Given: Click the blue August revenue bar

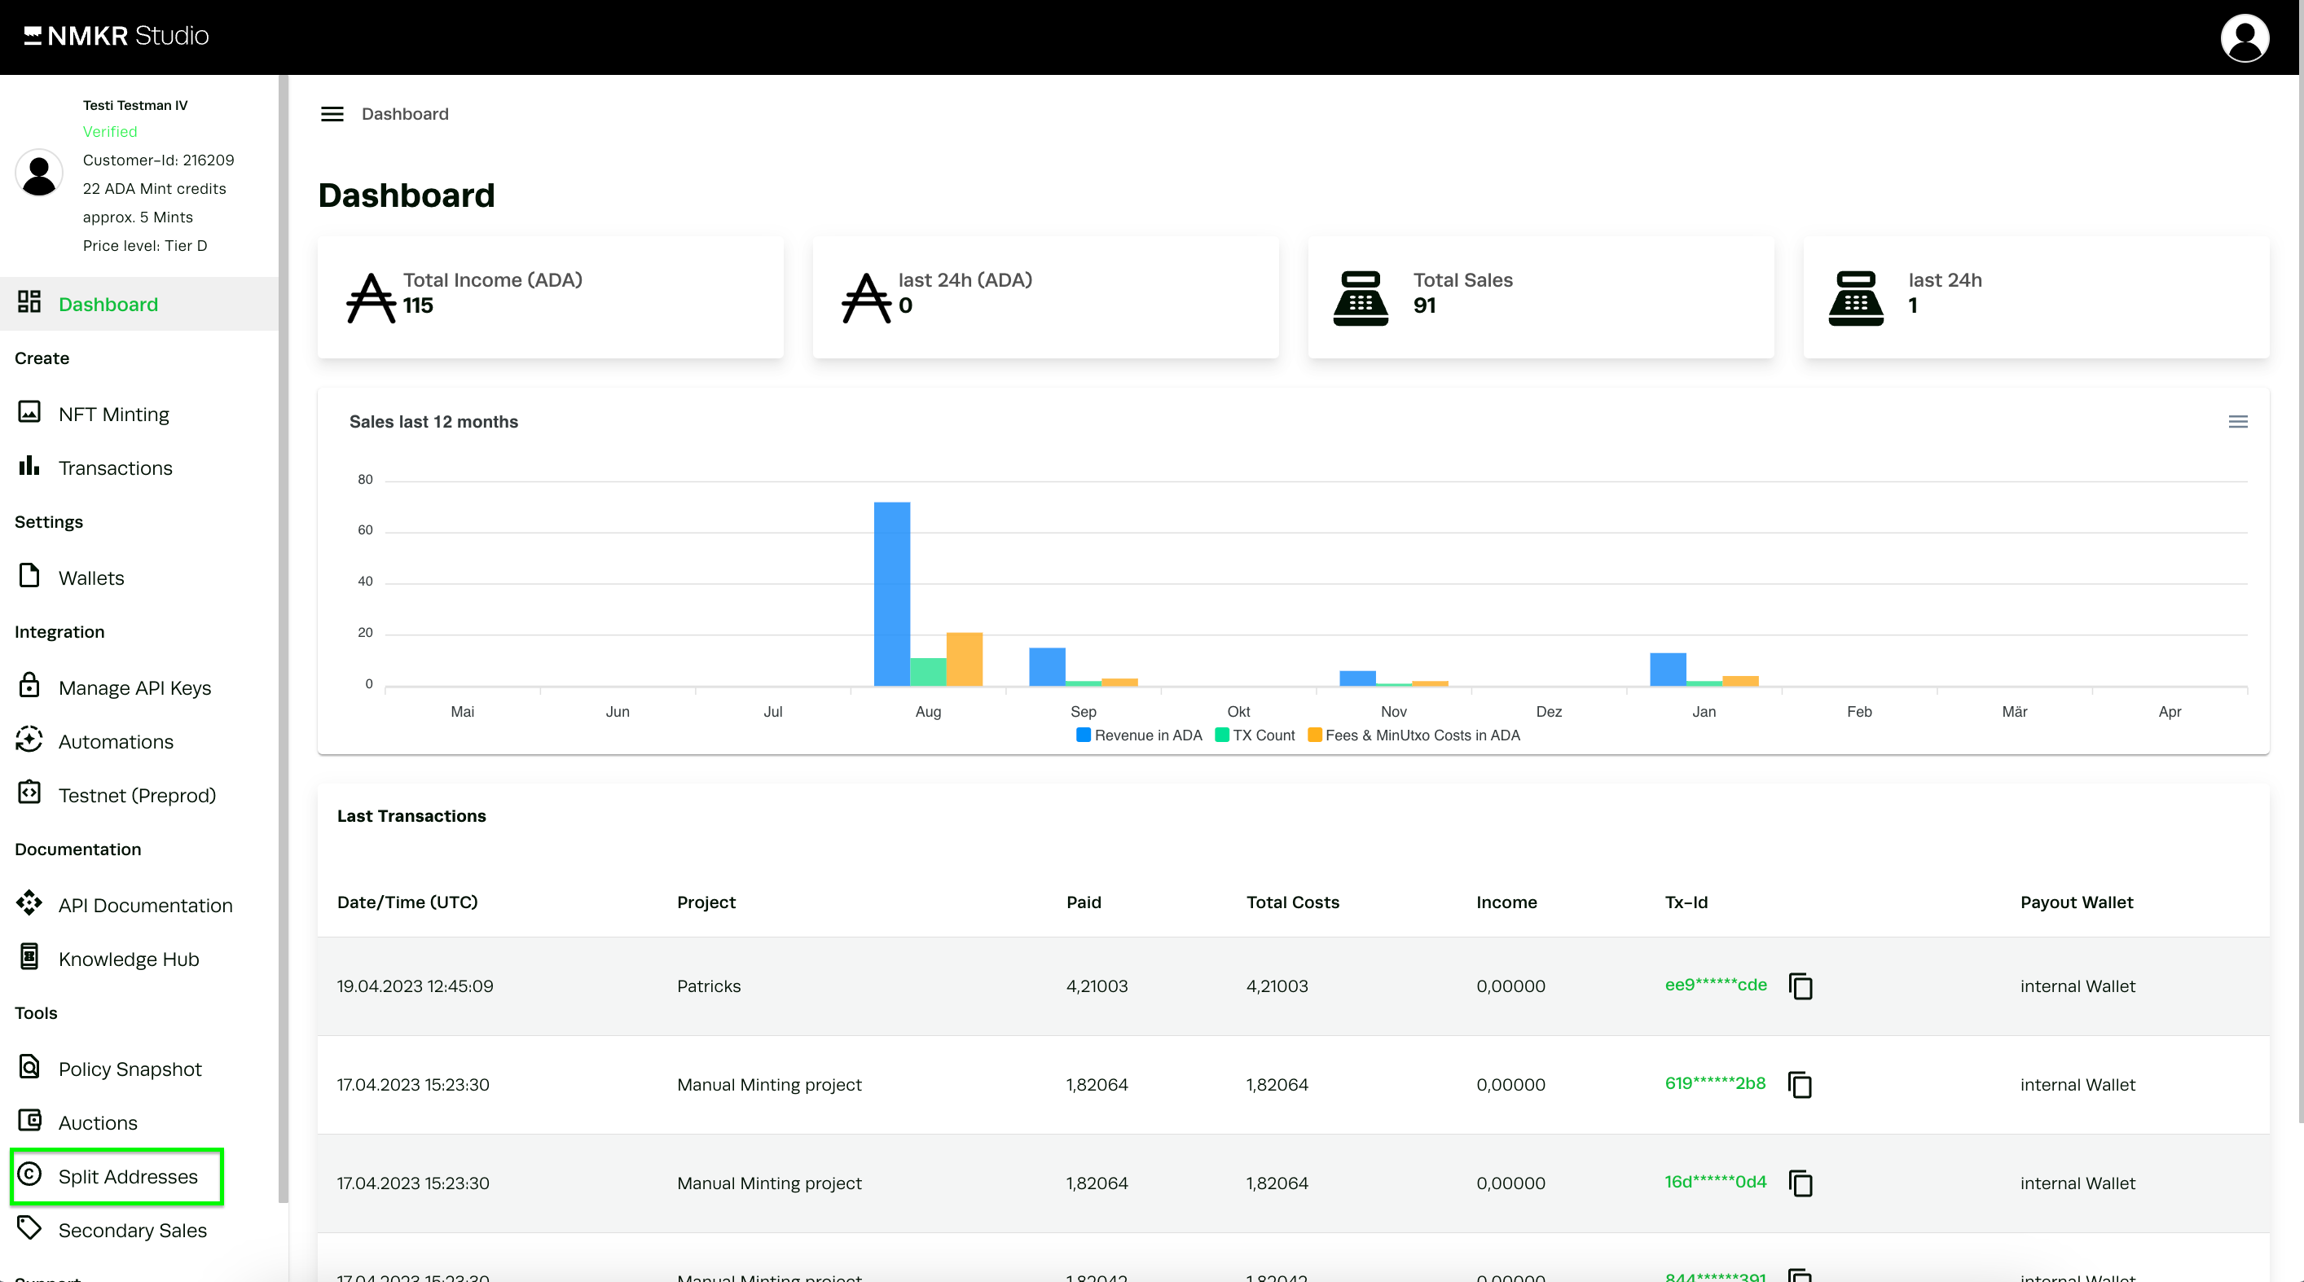Looking at the screenshot, I should [891, 593].
